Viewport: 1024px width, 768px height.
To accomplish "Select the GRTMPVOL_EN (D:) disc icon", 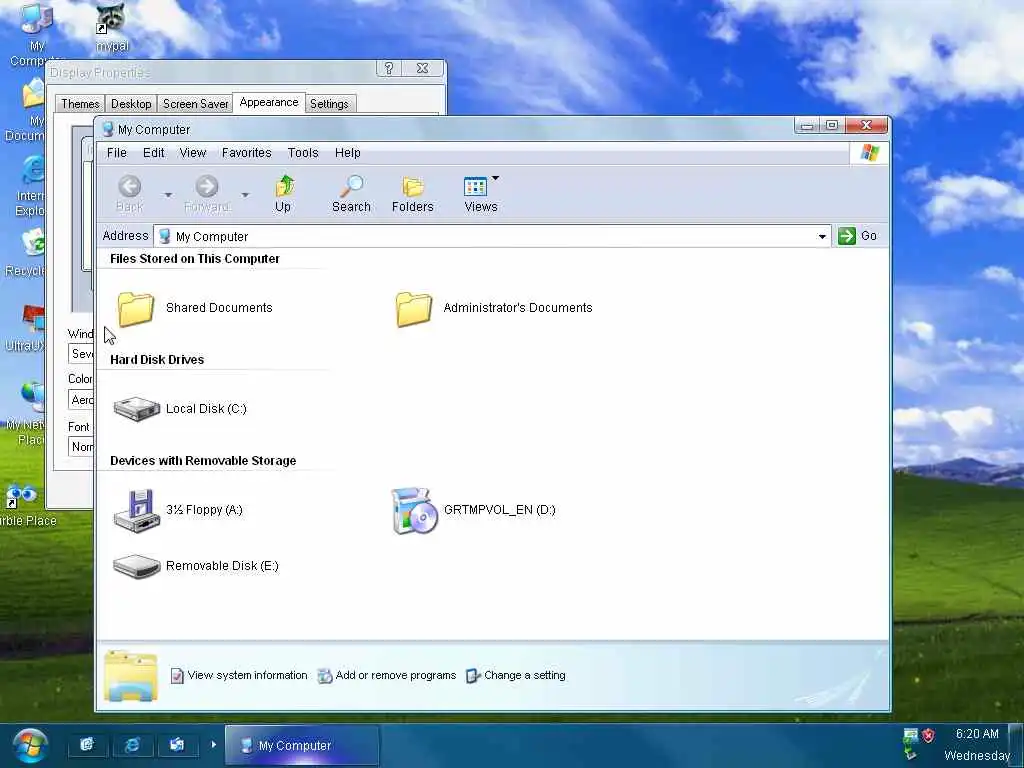I will click(x=414, y=511).
